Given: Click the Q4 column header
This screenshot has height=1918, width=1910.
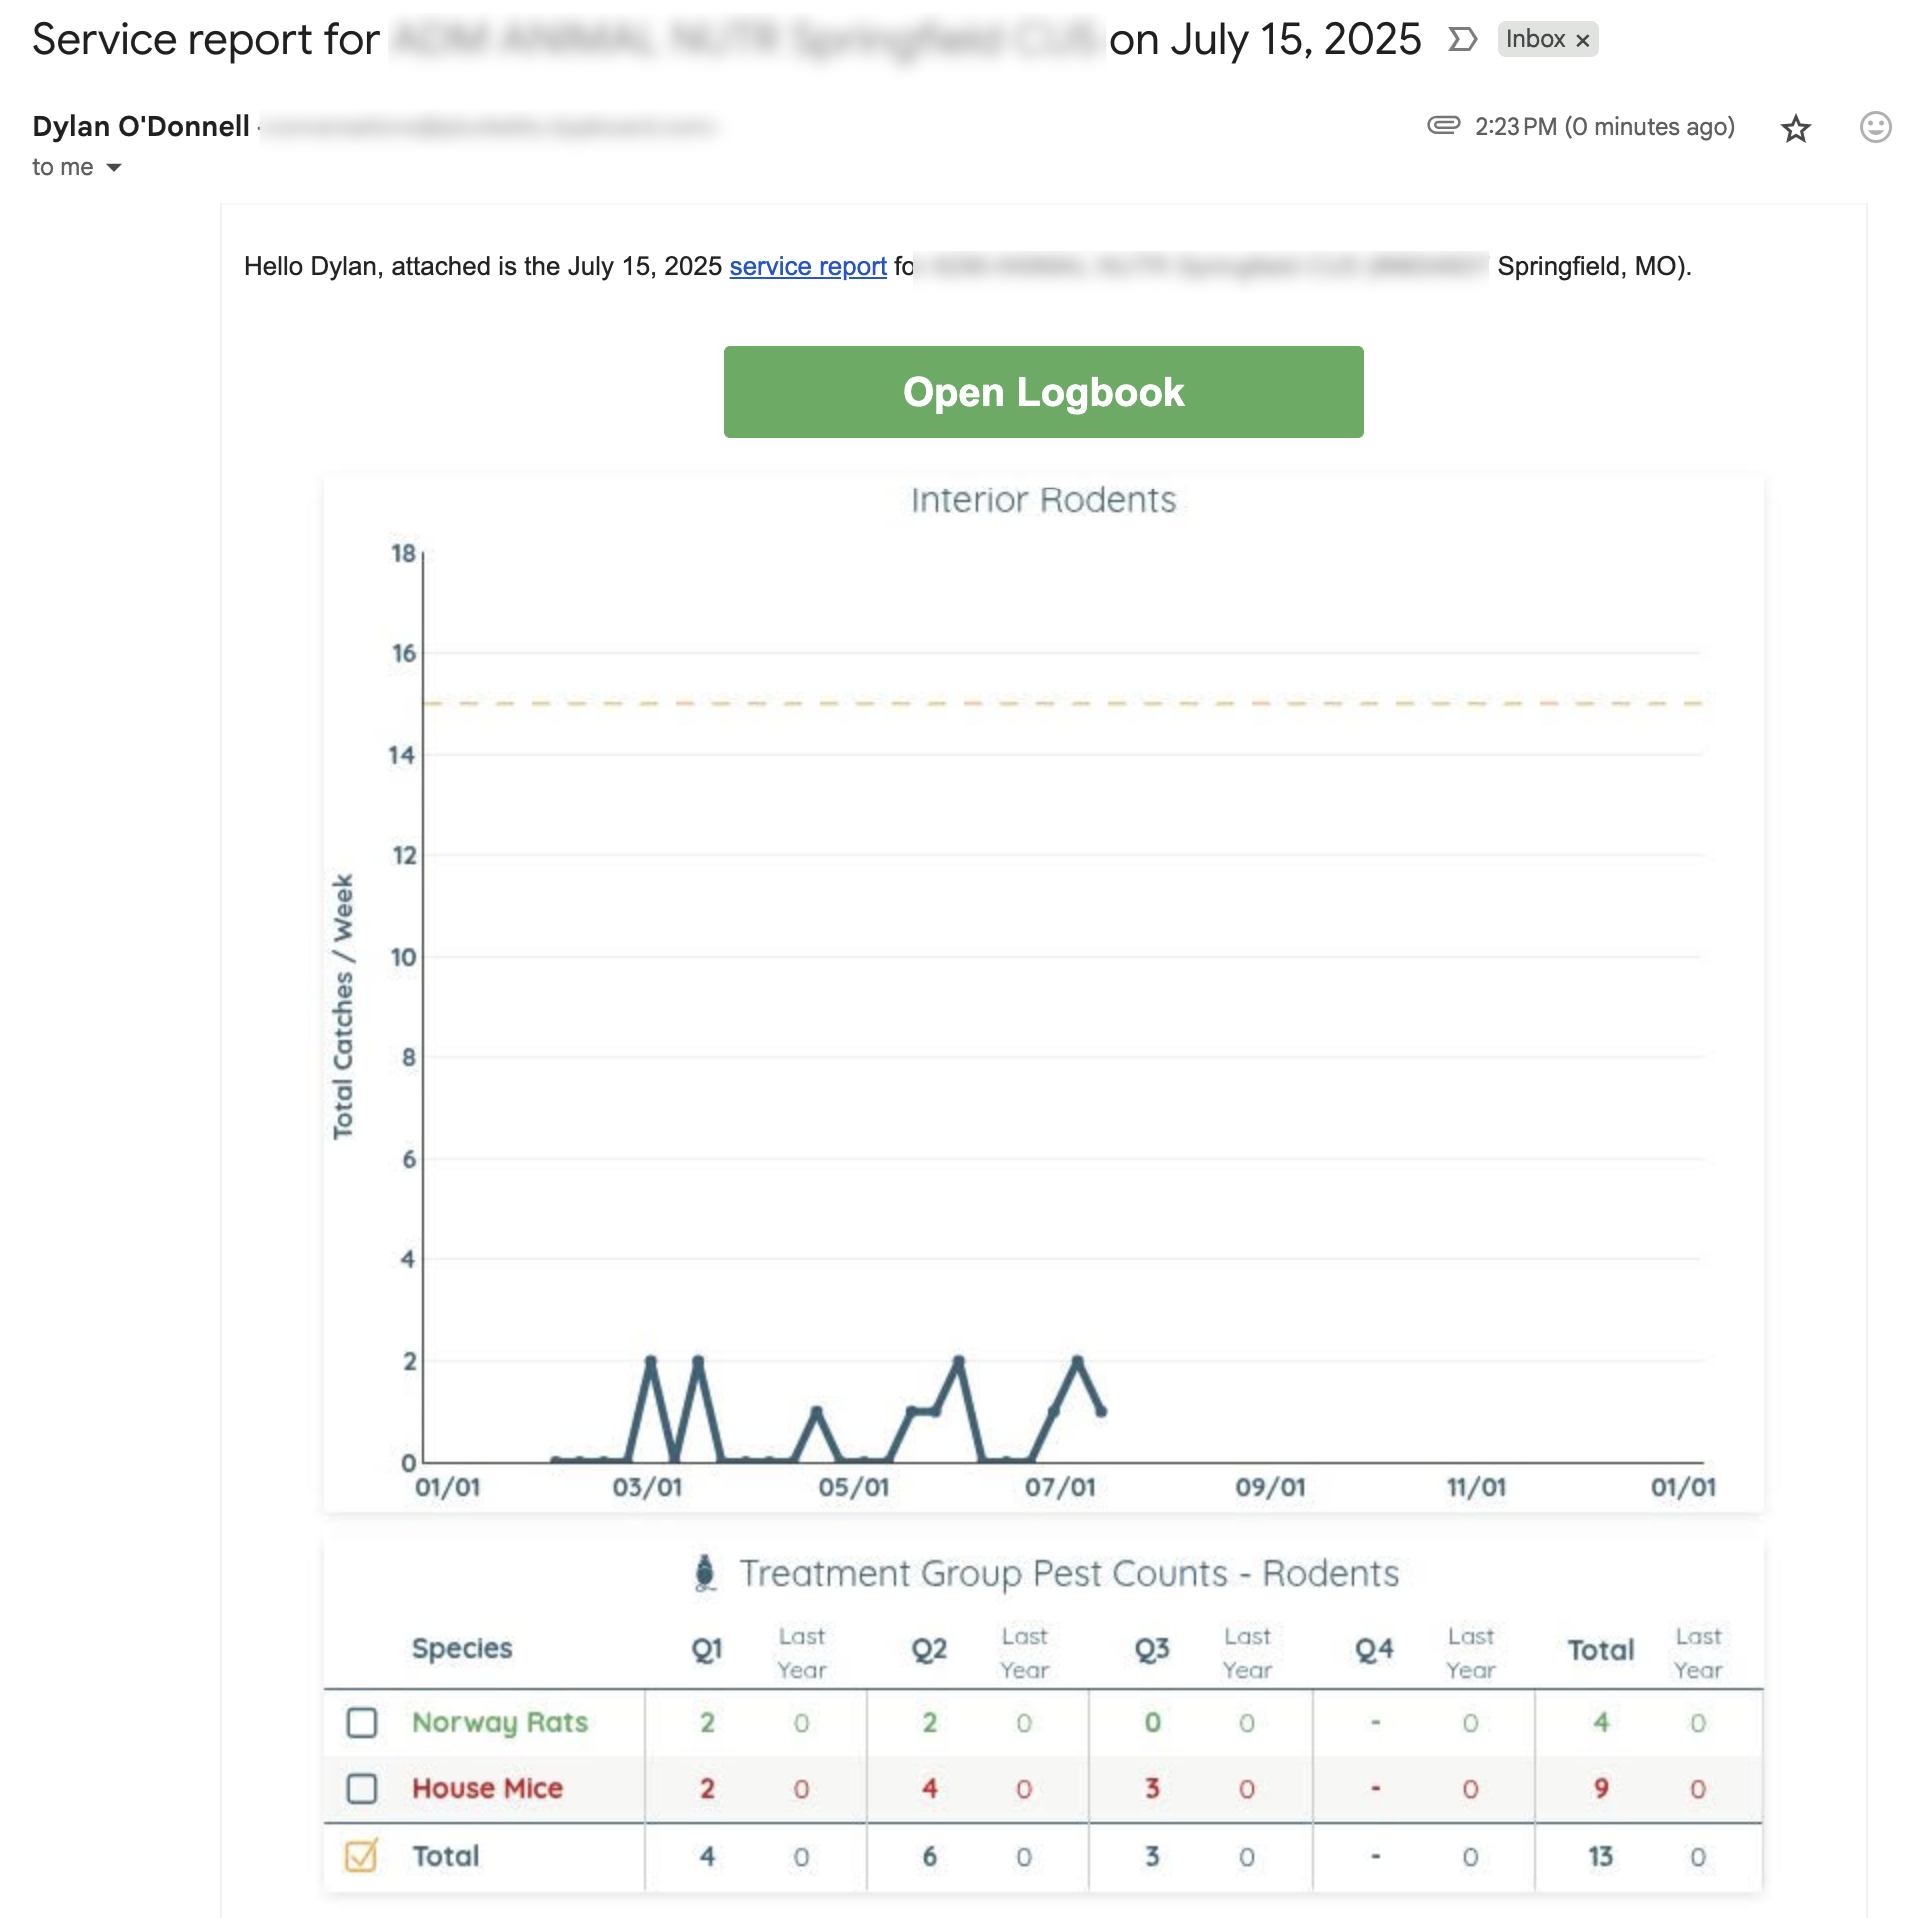Looking at the screenshot, I should (1375, 1649).
